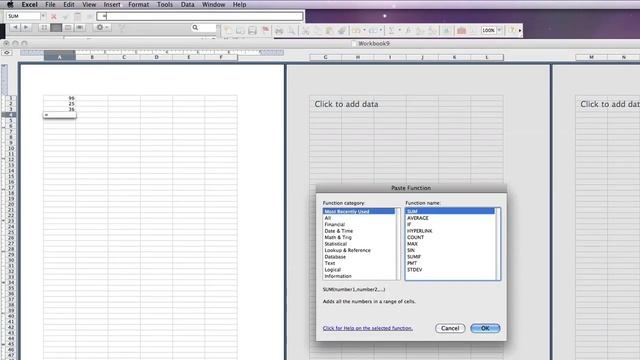Open Help on the selected function link
The height and width of the screenshot is (360, 640).
pos(367,328)
